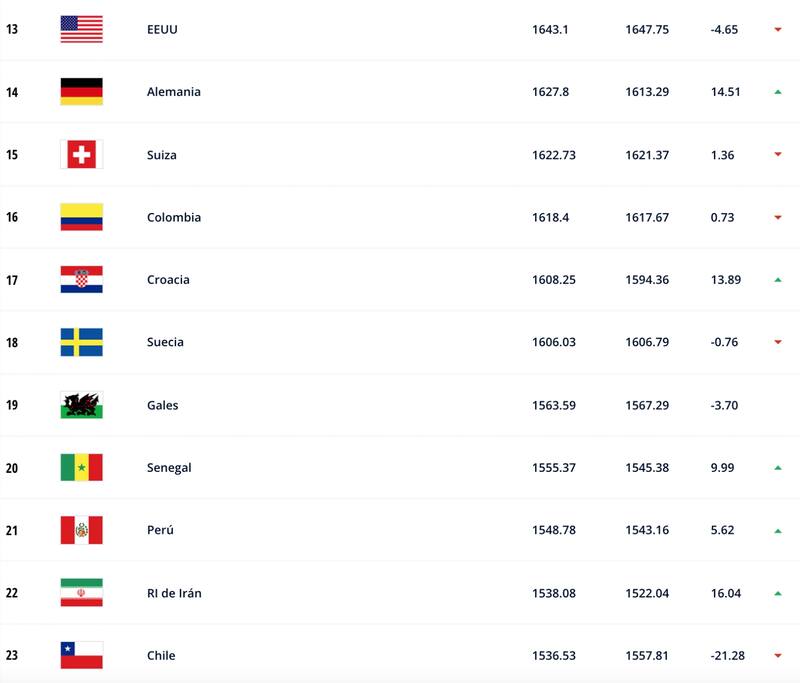Click the Colombia flag icon

pos(81,217)
